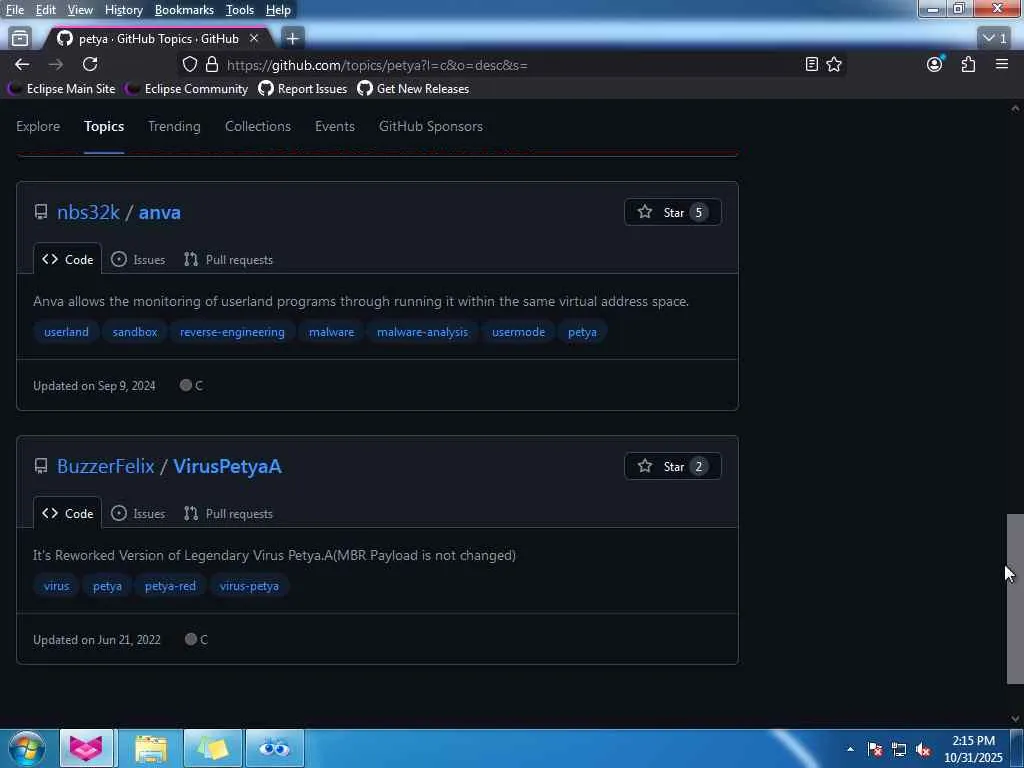This screenshot has width=1024, height=768.
Task: Open Pull requests tab of anva
Action: [x=229, y=259]
